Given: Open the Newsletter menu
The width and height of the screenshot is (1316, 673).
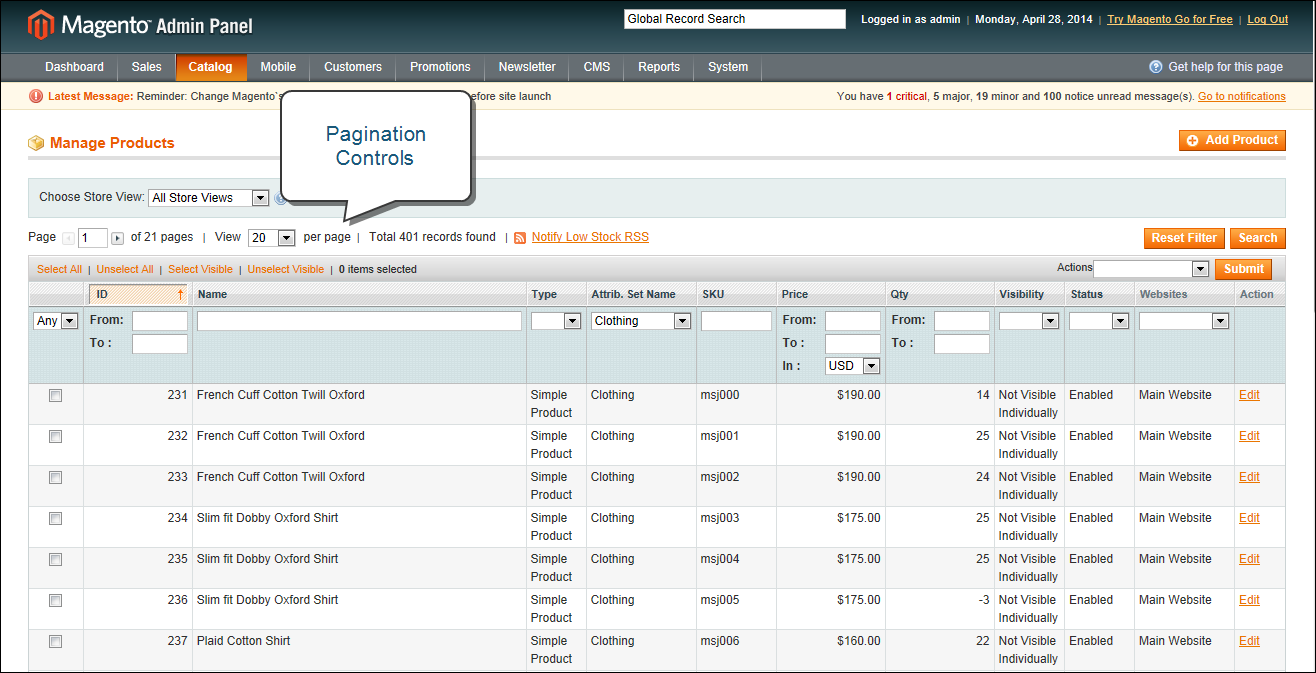Looking at the screenshot, I should point(527,67).
